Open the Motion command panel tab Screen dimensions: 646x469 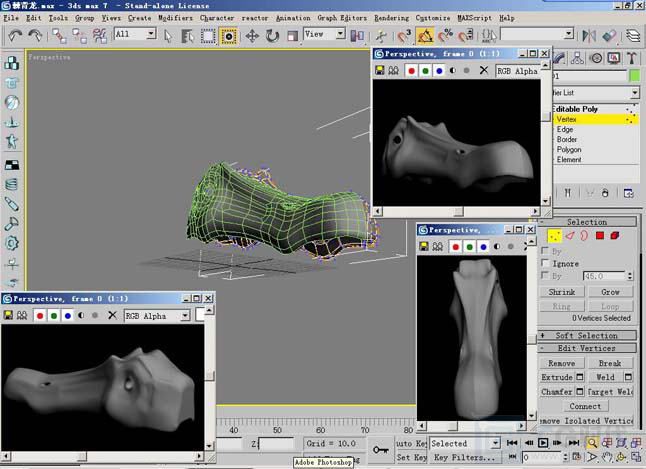(597, 58)
